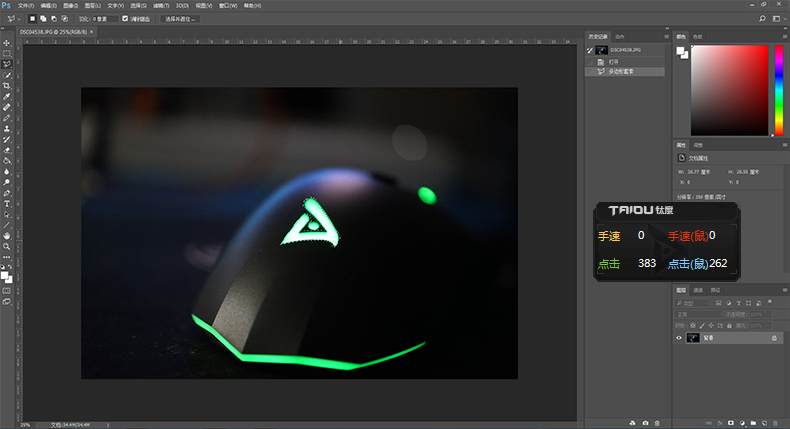Select the Brush tool
The height and width of the screenshot is (429, 790).
point(7,118)
